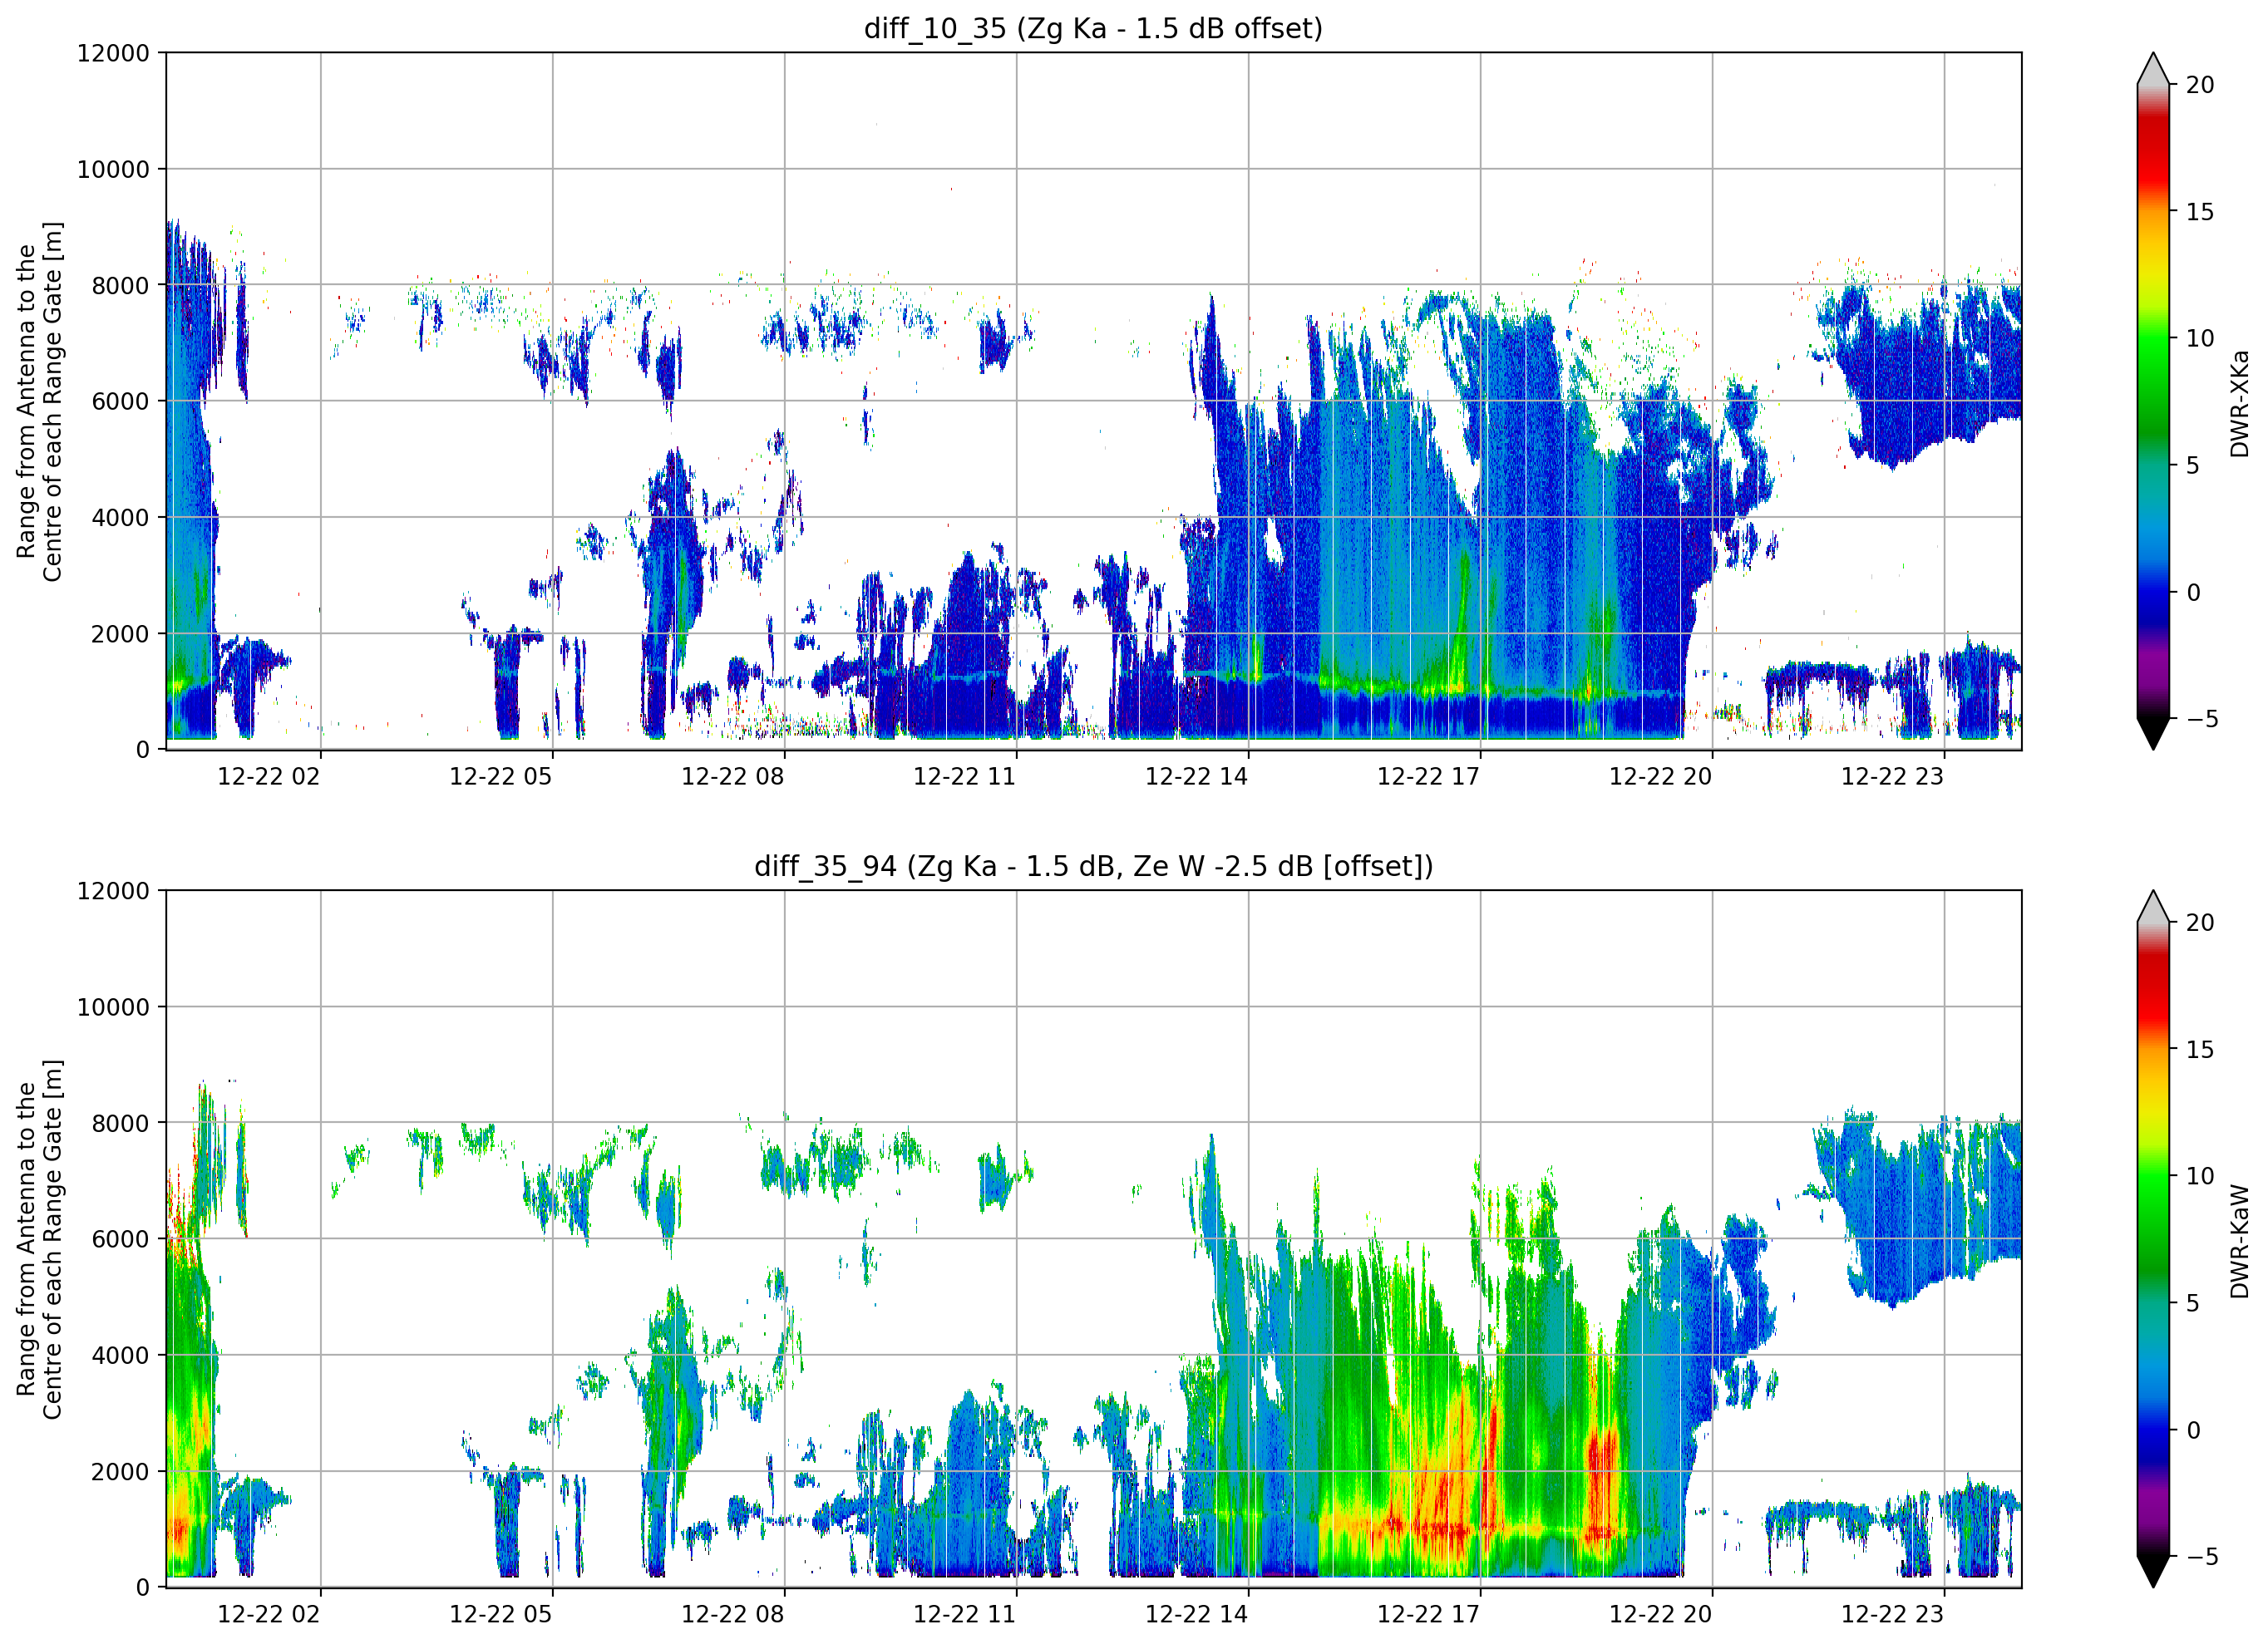This screenshot has width=2268, height=1644.
Task: Click the '12-22 23' x-tick under the diff_35_94 plot
Action: 1892,1614
